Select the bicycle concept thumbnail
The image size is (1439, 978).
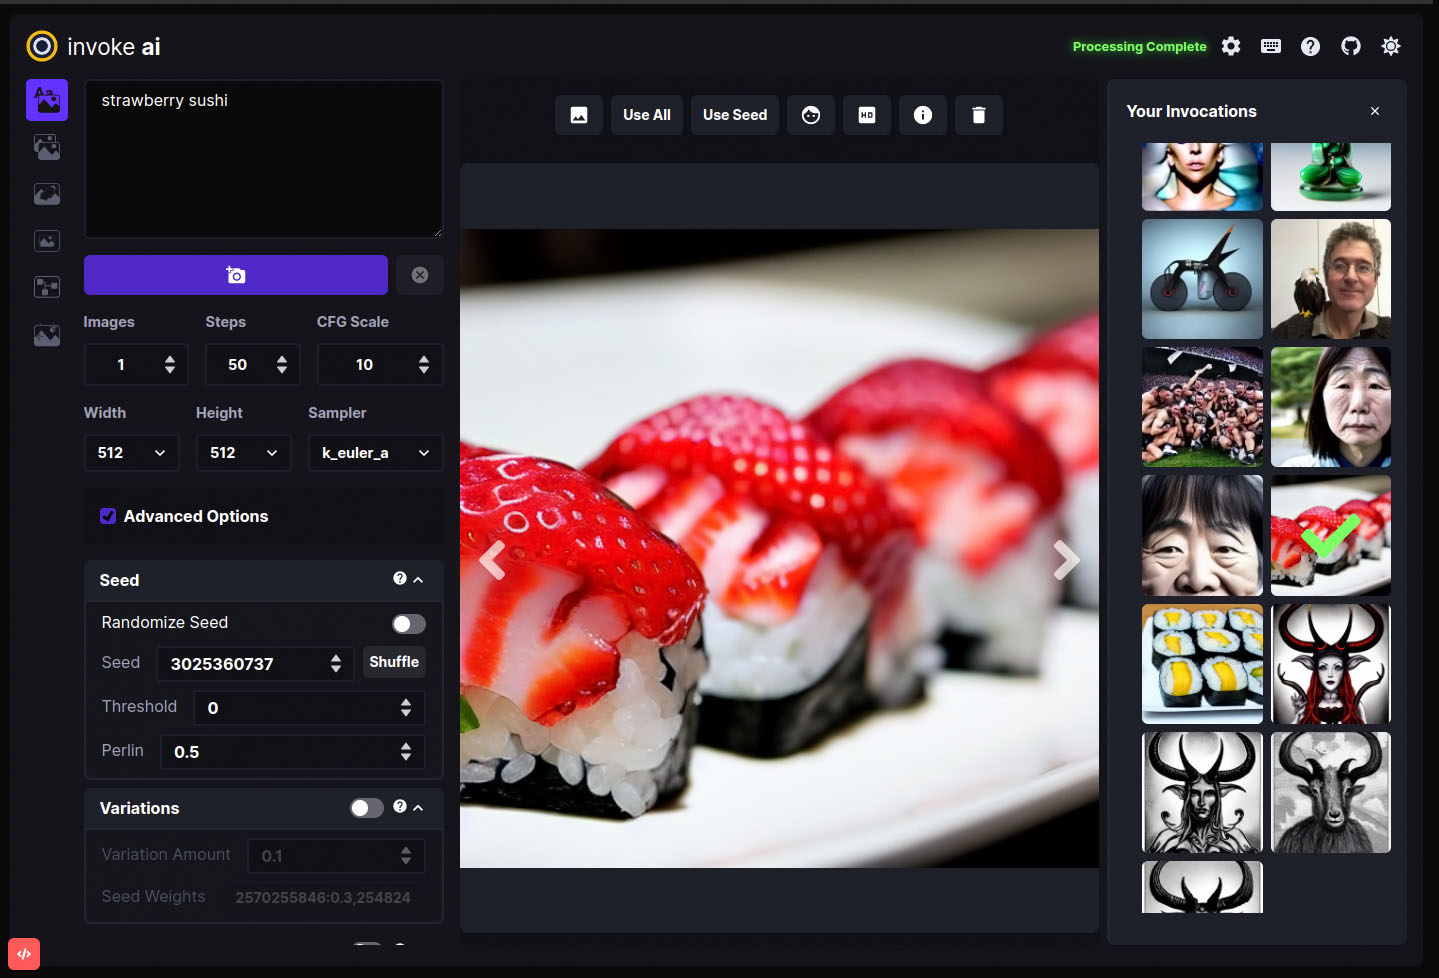1202,279
